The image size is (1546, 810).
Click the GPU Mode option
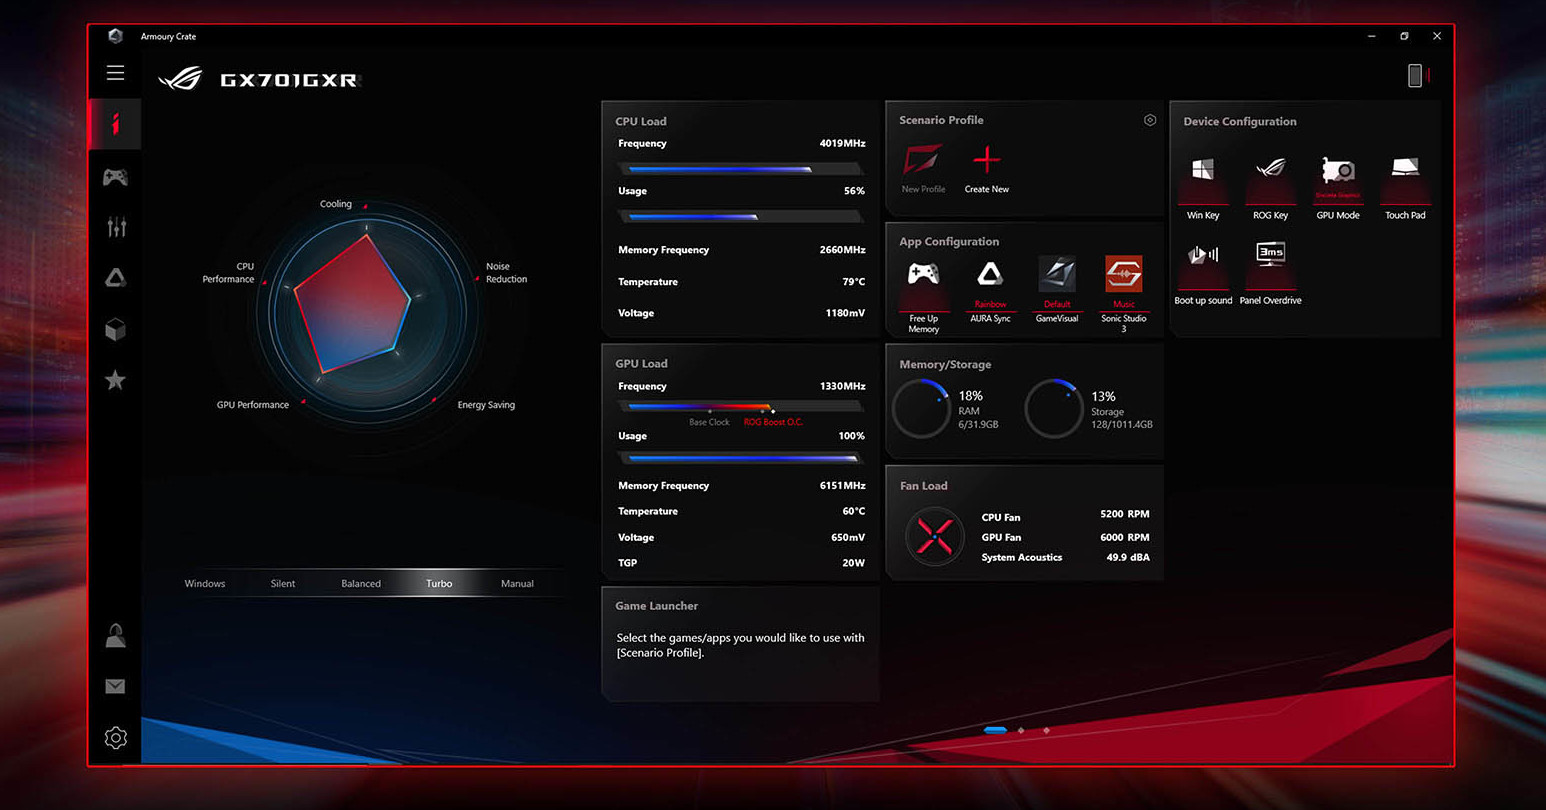coord(1338,170)
